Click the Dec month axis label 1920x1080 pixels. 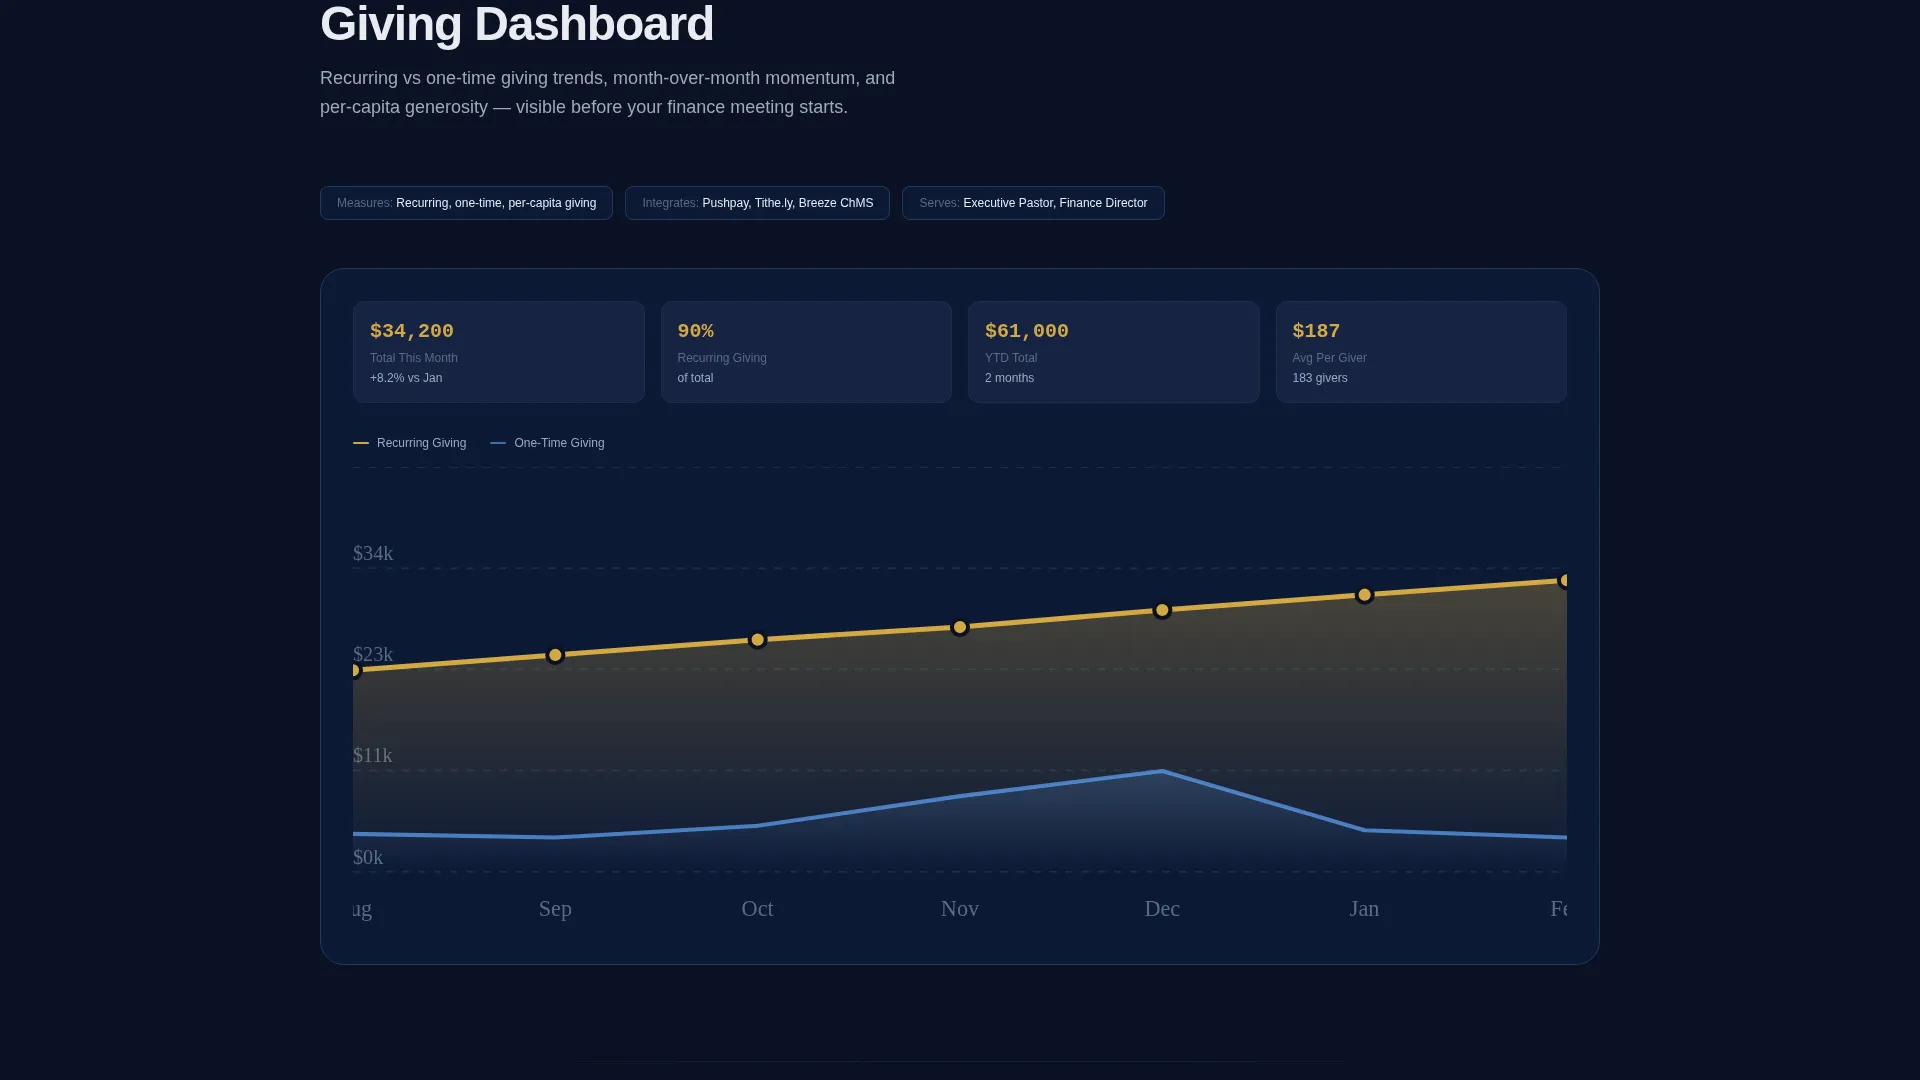click(x=1162, y=909)
